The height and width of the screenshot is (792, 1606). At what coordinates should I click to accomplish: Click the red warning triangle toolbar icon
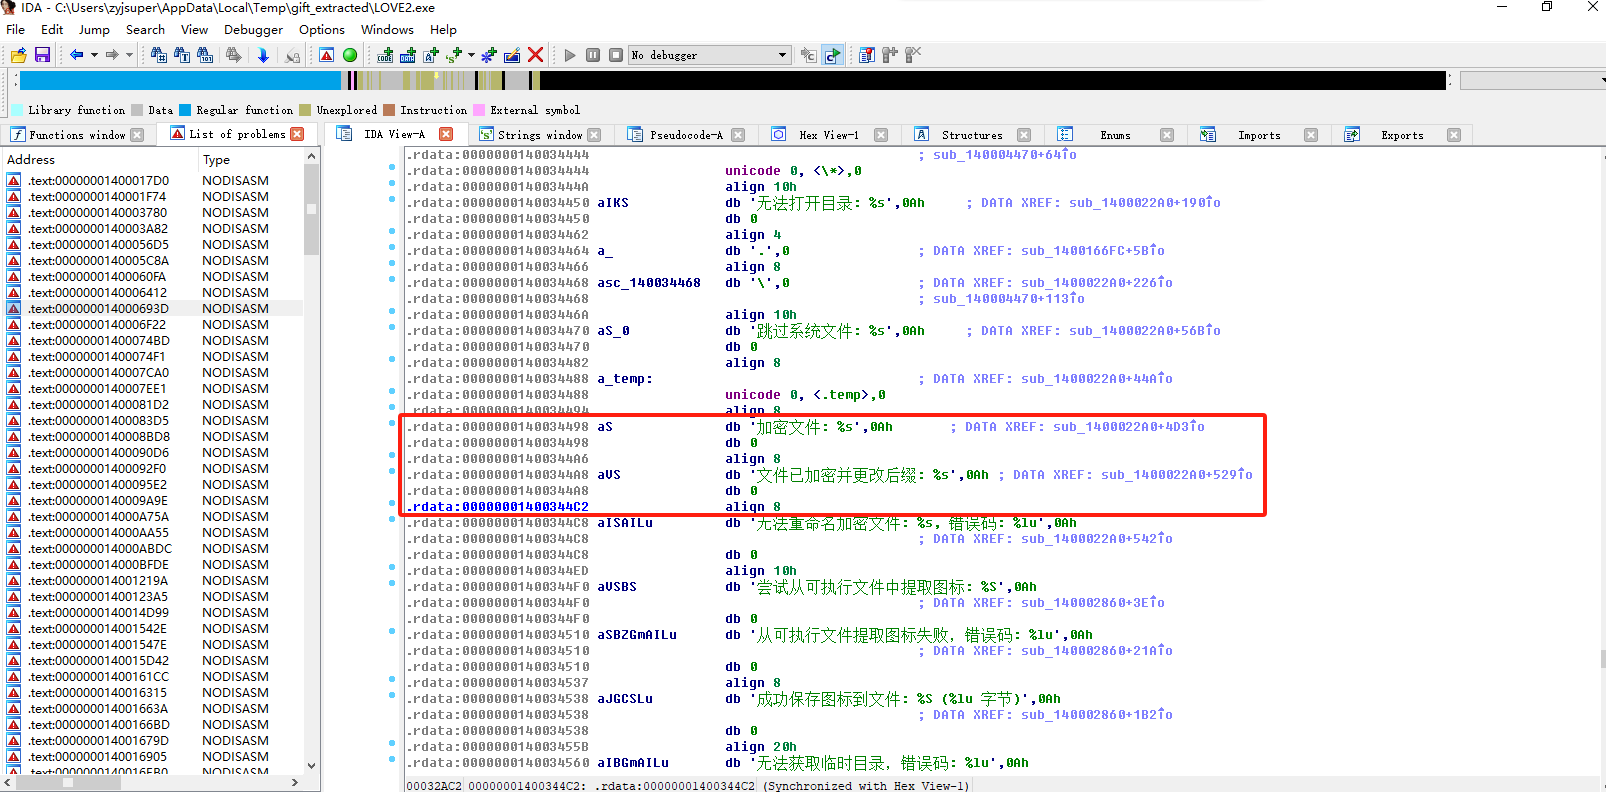click(327, 55)
